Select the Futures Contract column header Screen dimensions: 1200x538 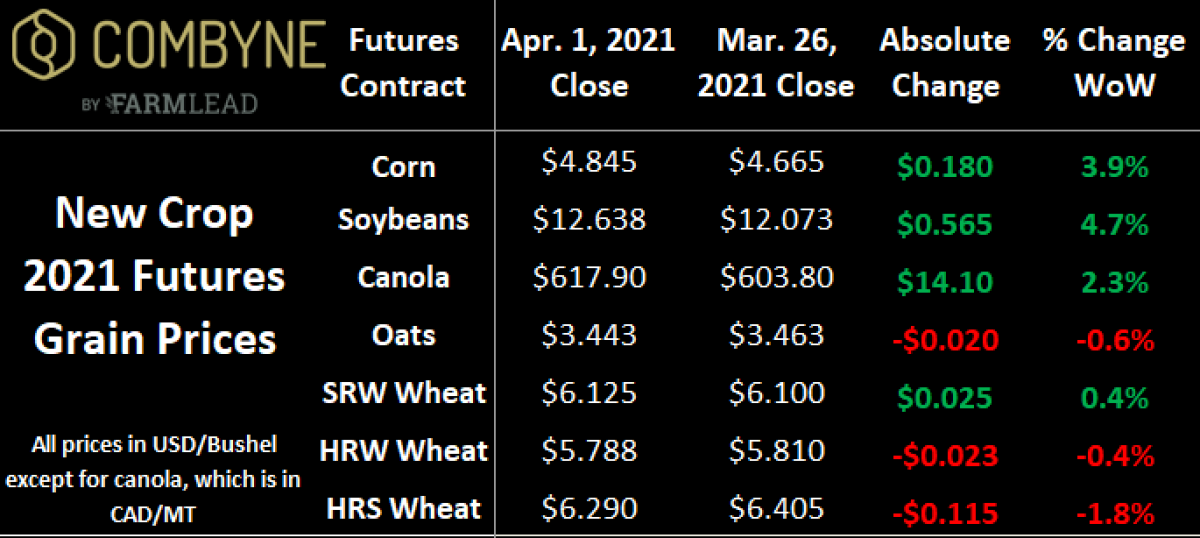(403, 63)
